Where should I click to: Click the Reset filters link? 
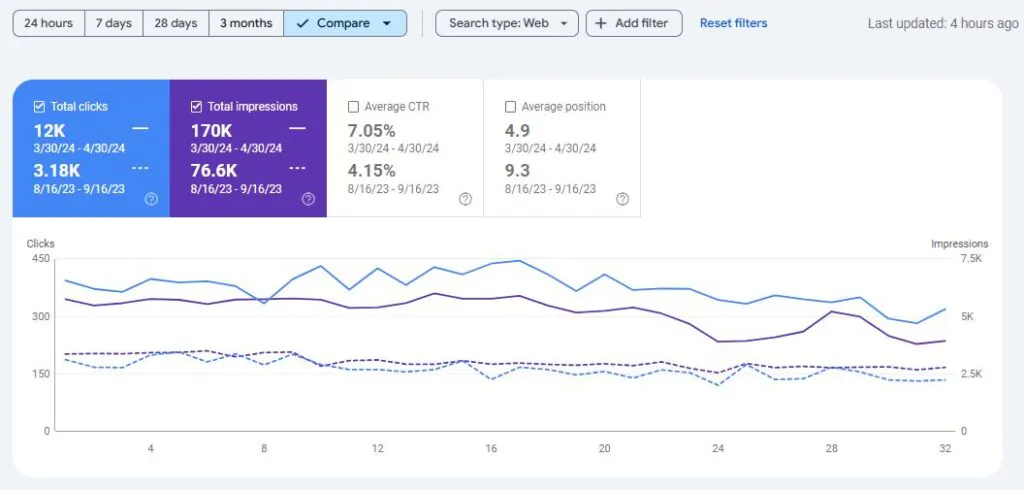[x=733, y=24]
